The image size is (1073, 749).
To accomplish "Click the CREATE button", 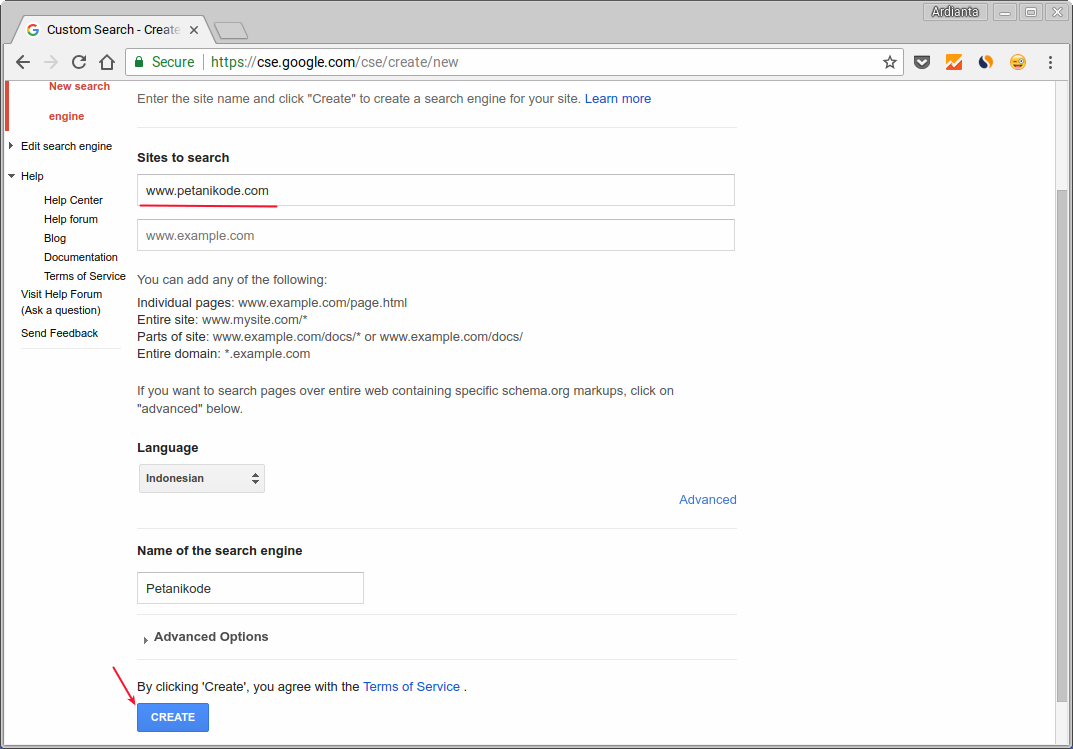I will click(x=172, y=717).
